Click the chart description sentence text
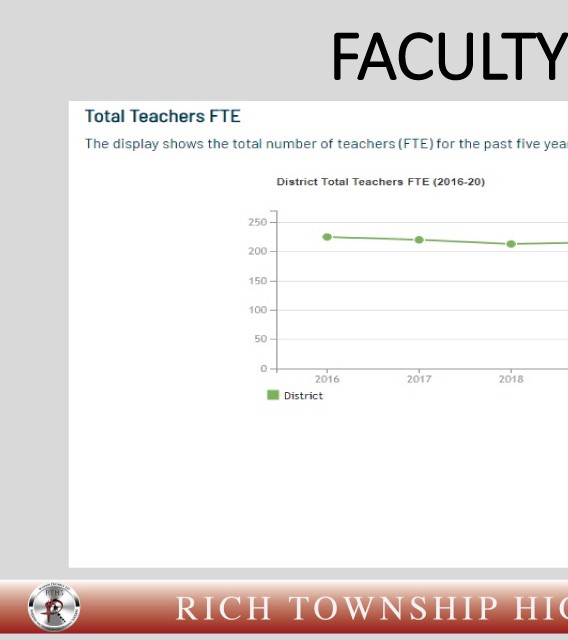568x640 pixels. coord(326,144)
